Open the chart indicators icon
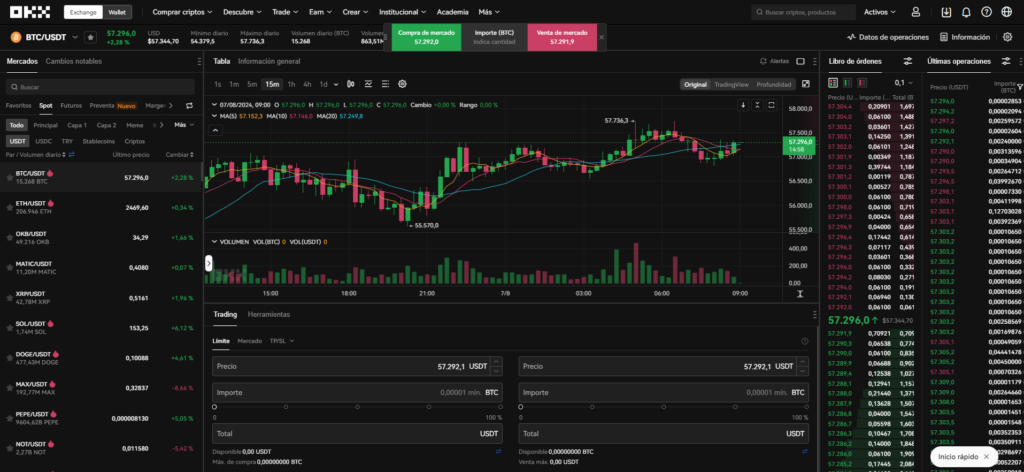The height and width of the screenshot is (472, 1024). click(x=368, y=84)
